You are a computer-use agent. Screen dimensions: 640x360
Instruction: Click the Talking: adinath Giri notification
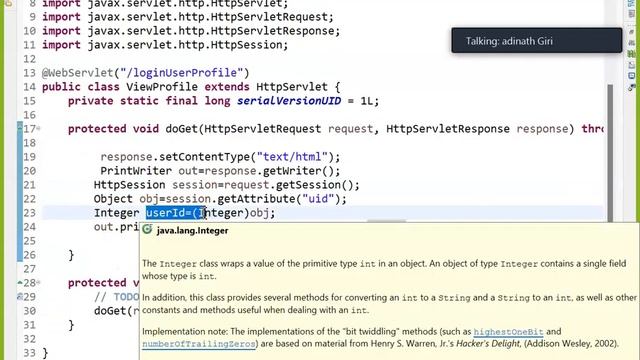536,40
